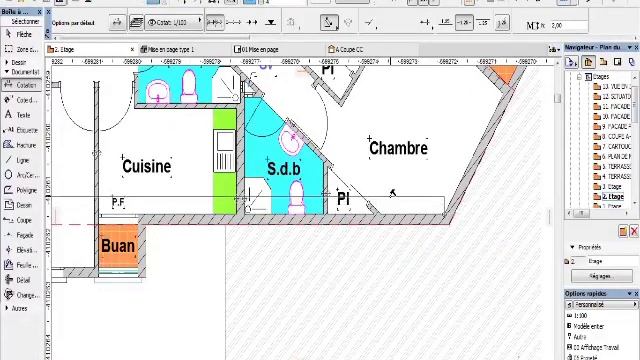Expand the Autres group in toolbox

[x=7, y=308]
